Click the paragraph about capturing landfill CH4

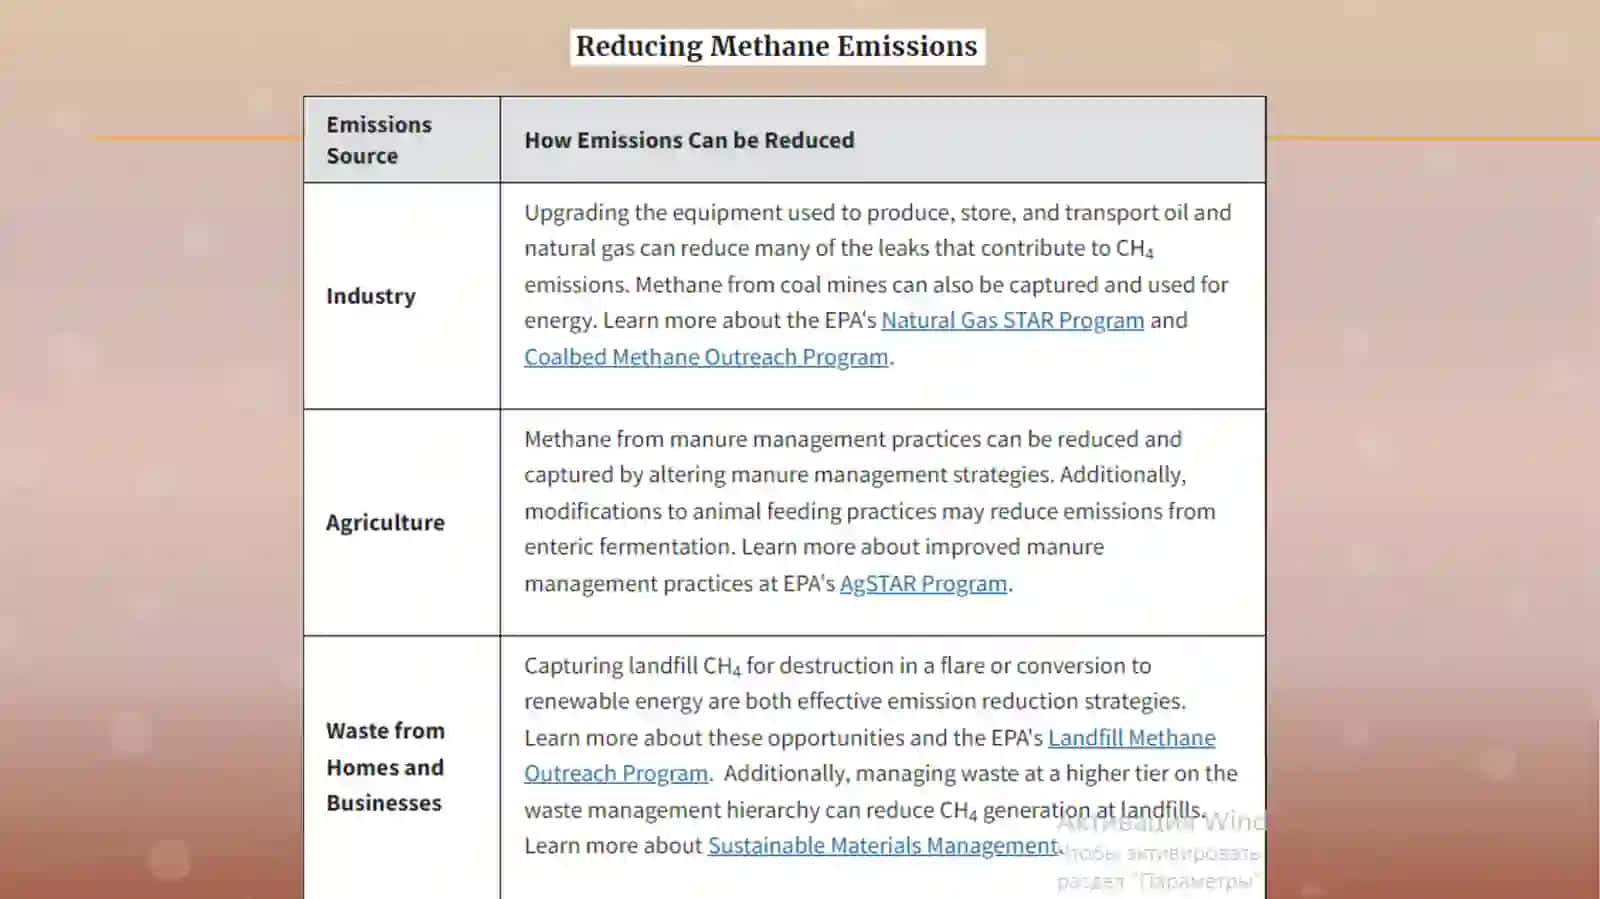[x=880, y=756]
